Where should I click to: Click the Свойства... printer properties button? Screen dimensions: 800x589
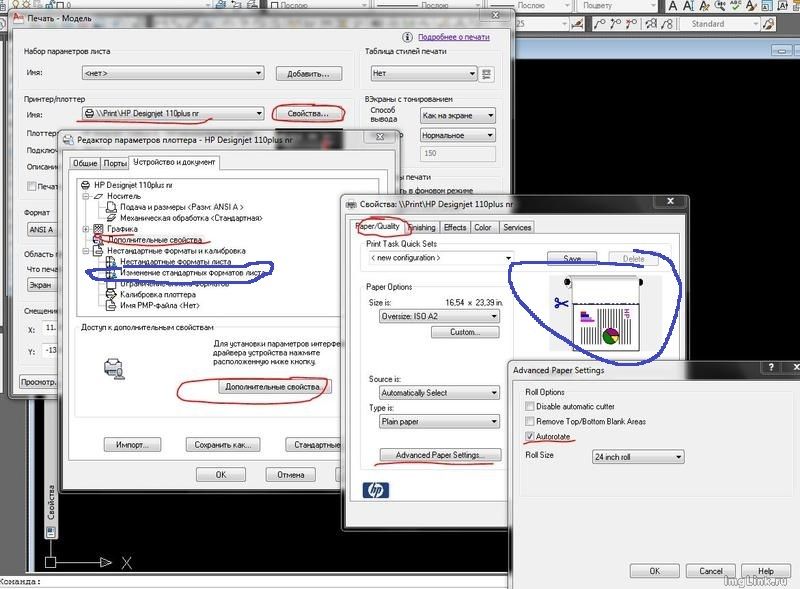click(x=308, y=113)
